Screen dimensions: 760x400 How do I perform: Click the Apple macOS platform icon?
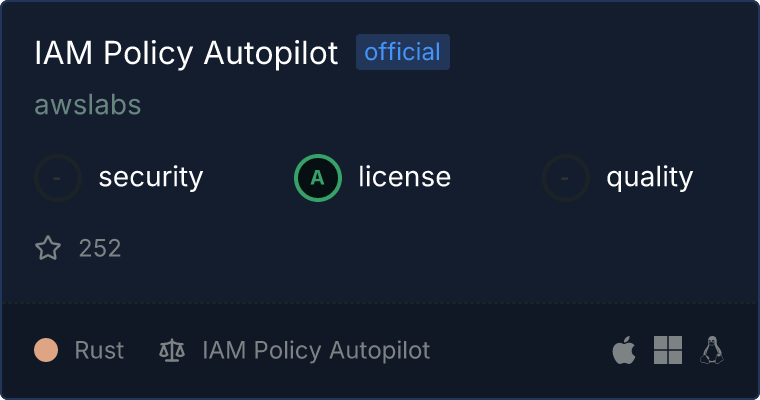[x=624, y=350]
